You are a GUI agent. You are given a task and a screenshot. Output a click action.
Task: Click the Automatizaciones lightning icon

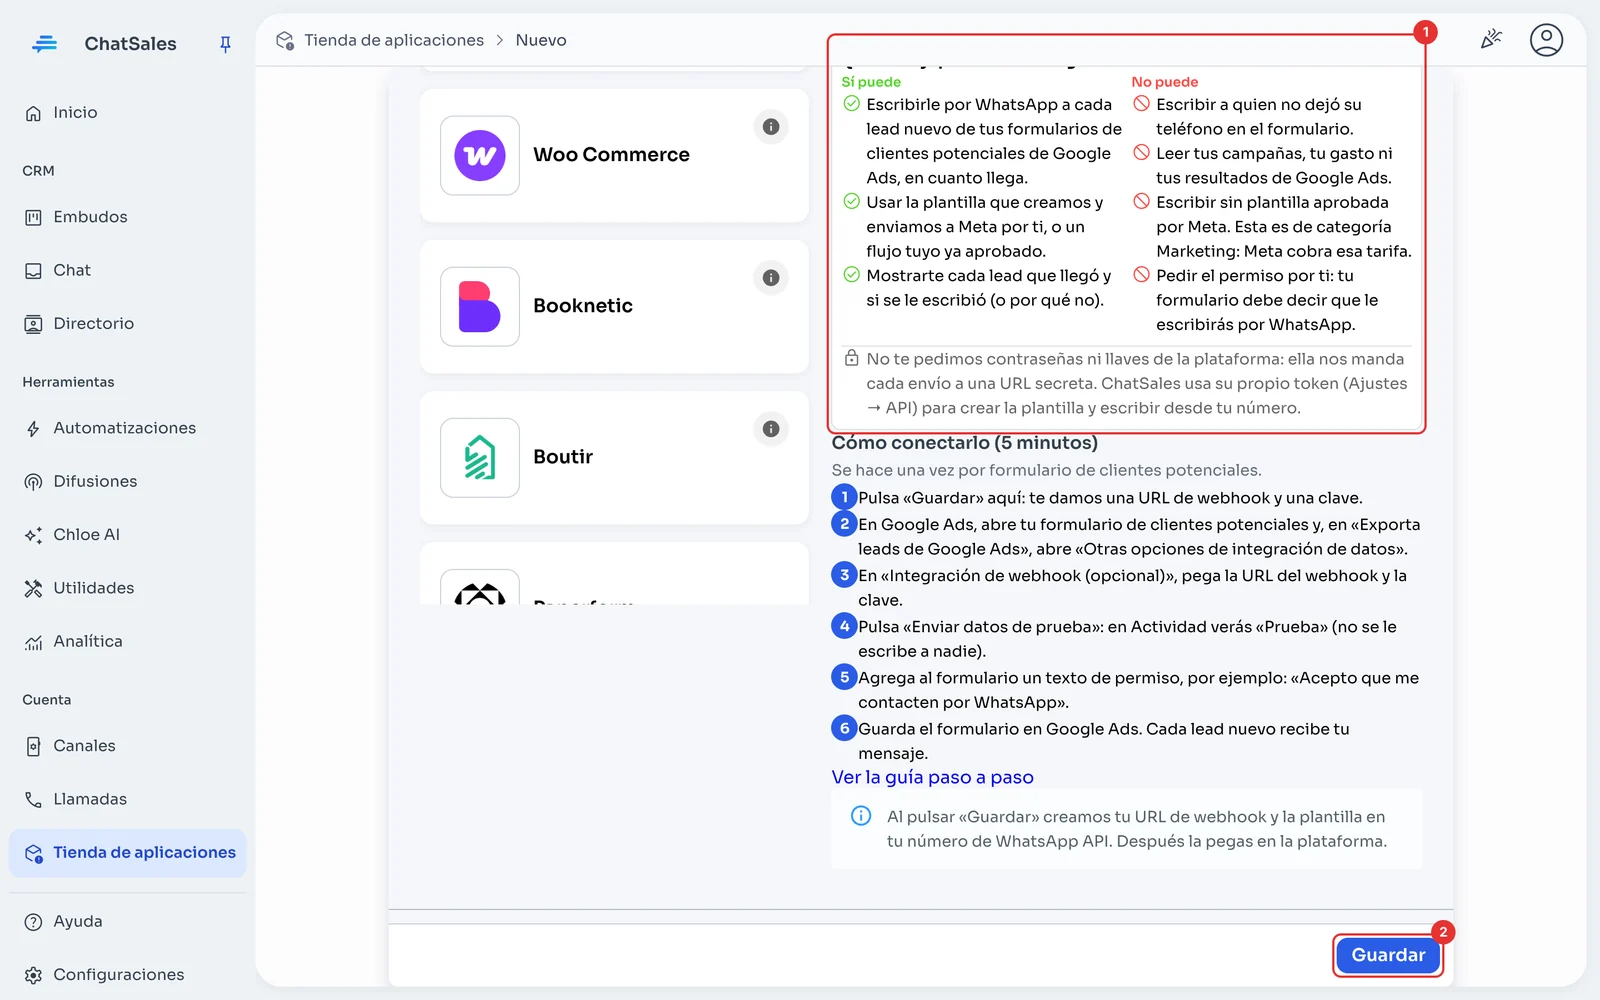[33, 429]
